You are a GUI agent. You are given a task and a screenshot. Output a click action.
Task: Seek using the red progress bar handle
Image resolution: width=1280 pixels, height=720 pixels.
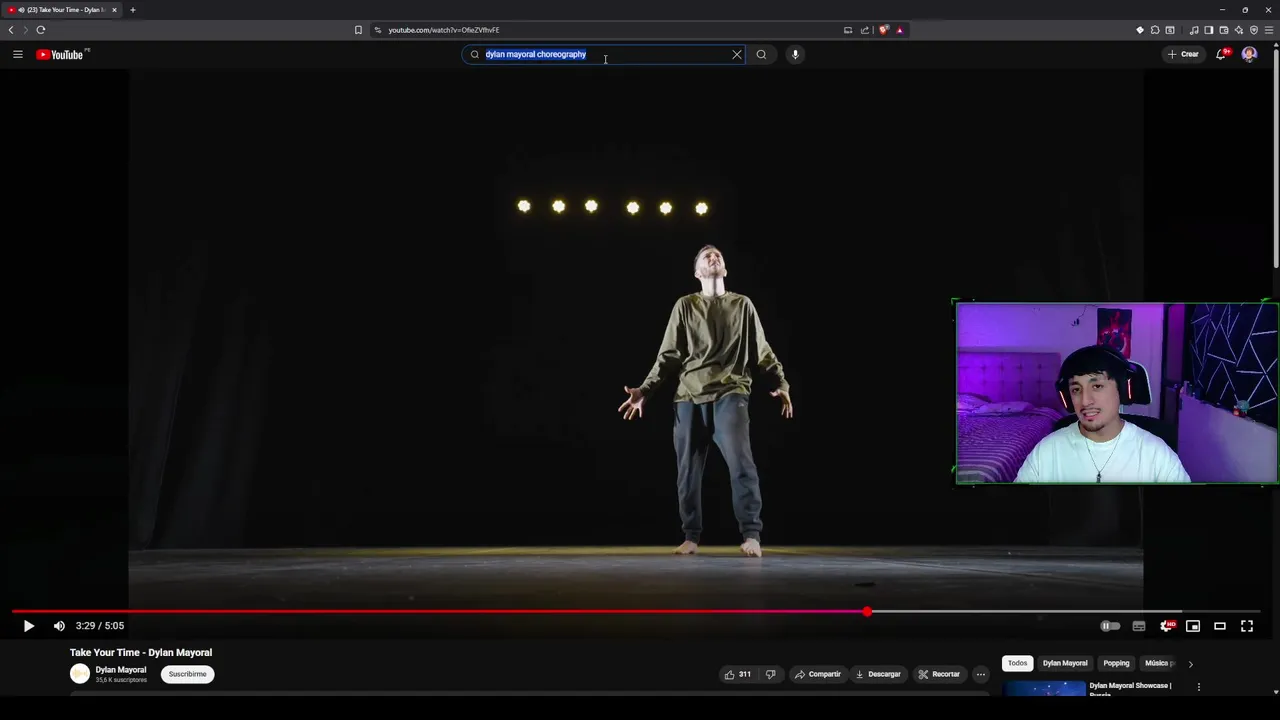point(867,611)
